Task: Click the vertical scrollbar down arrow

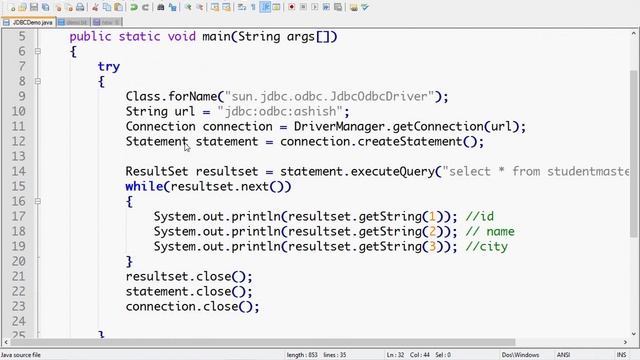Action: [634, 333]
